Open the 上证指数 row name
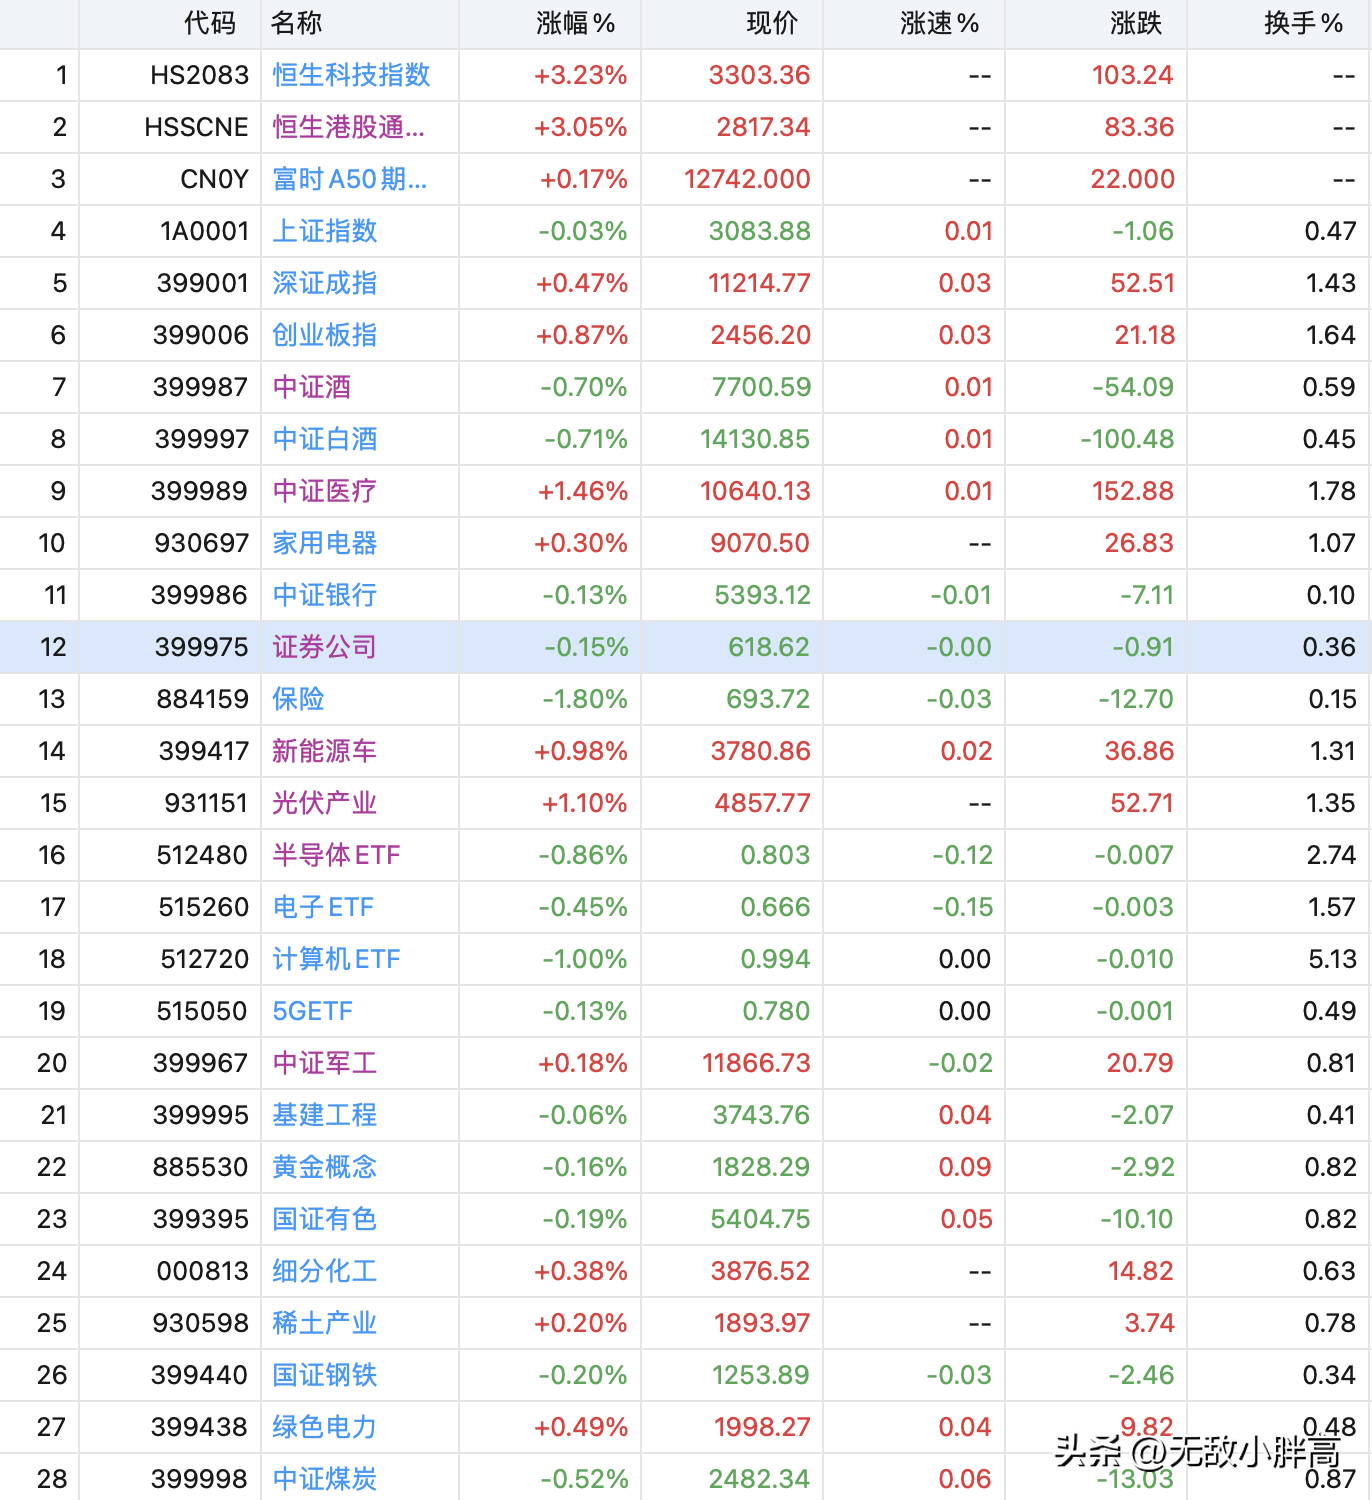1372x1500 pixels. pos(325,231)
